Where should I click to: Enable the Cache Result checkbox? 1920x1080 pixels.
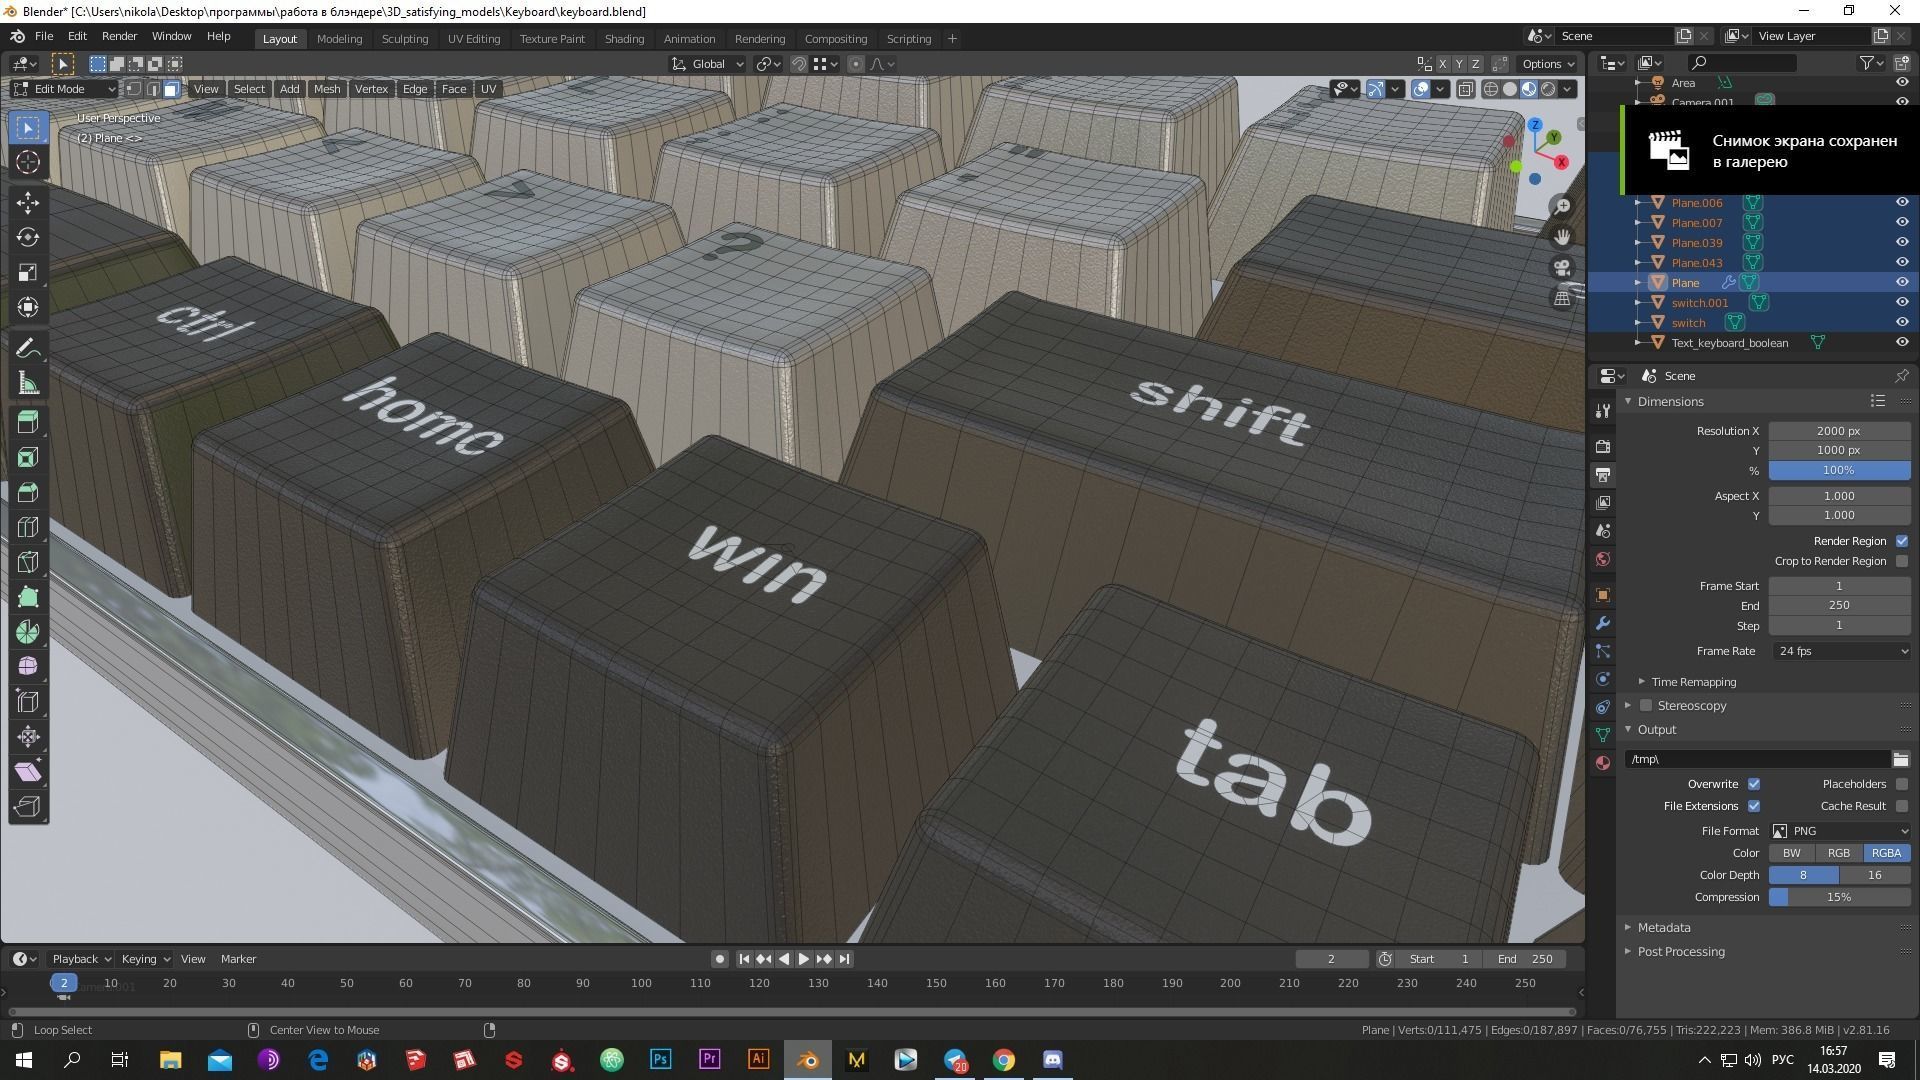click(1902, 806)
